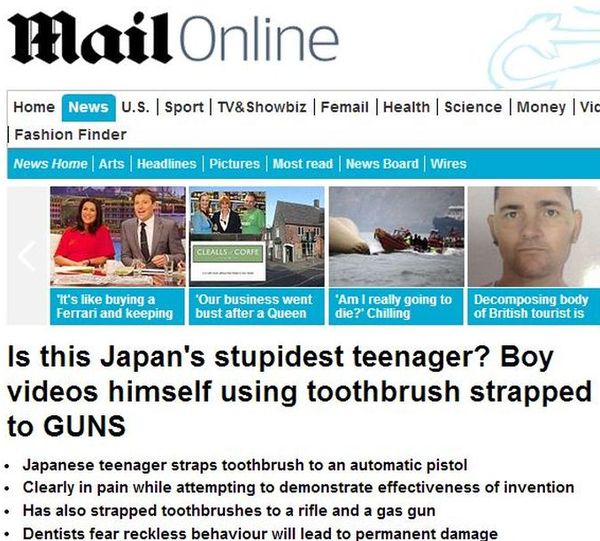Image resolution: width=600 pixels, height=541 pixels.
Task: Open the Money section
Action: (541, 107)
